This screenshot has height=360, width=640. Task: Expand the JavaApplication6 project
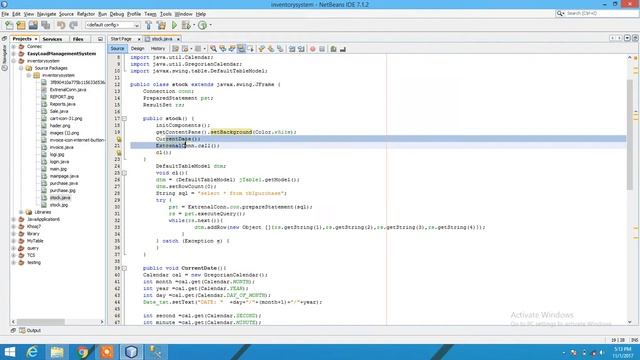point(14,220)
